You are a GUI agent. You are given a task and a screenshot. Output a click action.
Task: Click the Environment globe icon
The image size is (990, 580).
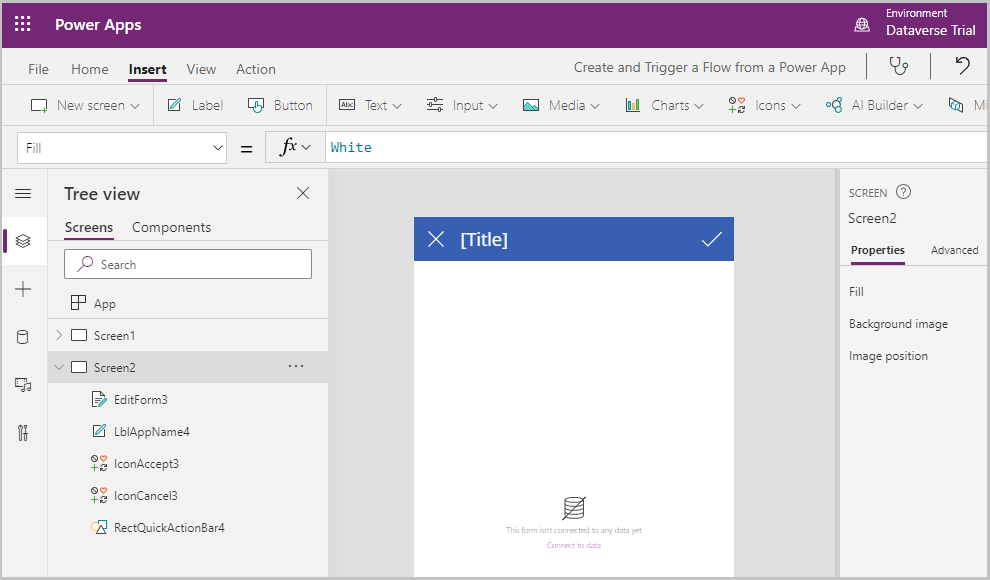point(862,25)
